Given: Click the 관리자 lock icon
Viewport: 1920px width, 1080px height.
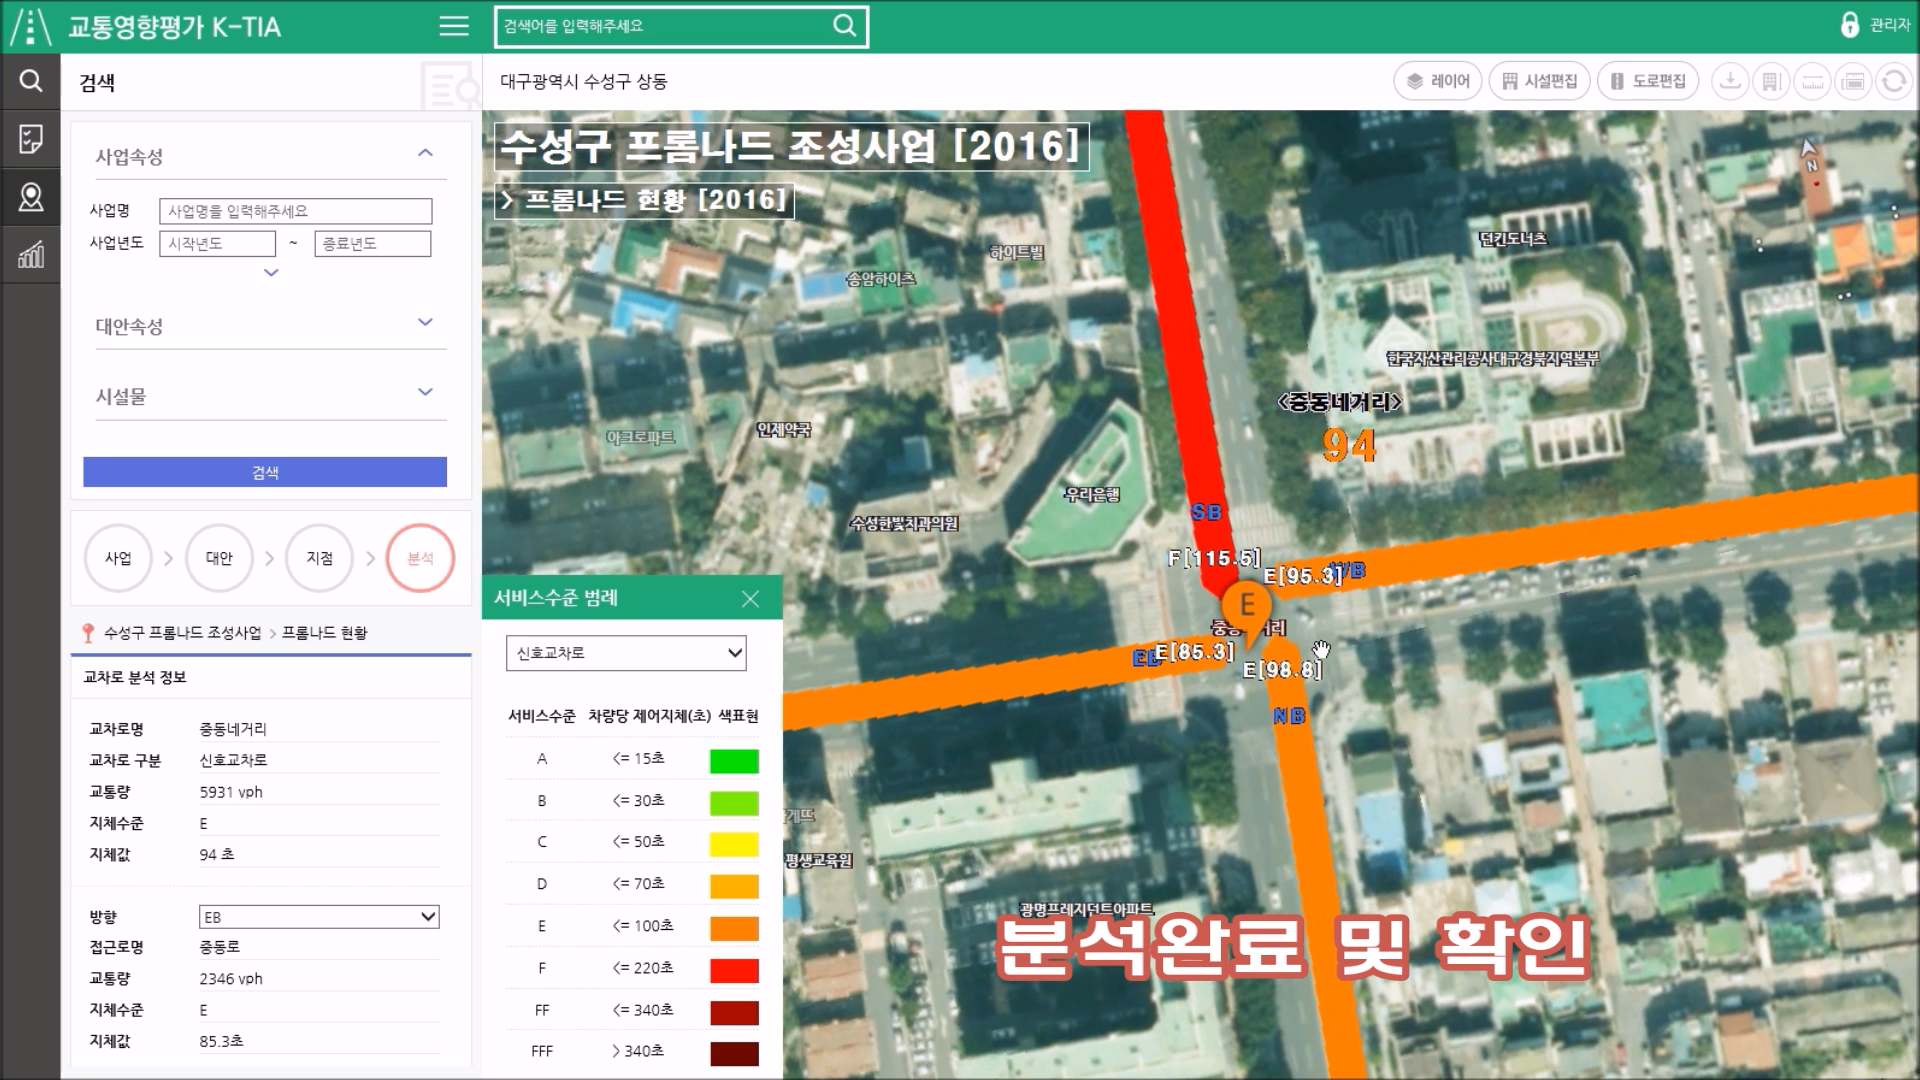Looking at the screenshot, I should tap(1849, 25).
